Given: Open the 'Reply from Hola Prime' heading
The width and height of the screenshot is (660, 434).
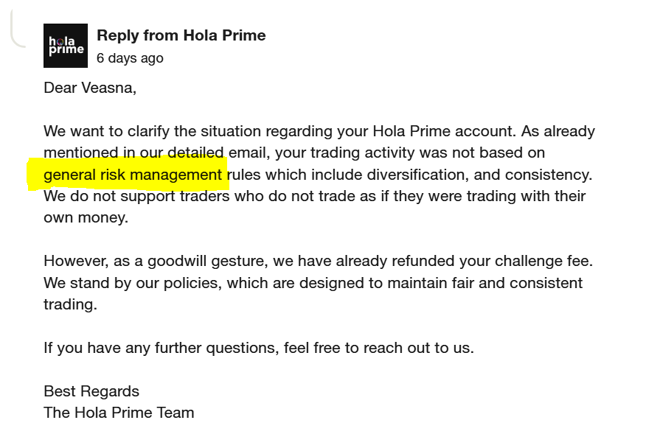Looking at the screenshot, I should (181, 35).
